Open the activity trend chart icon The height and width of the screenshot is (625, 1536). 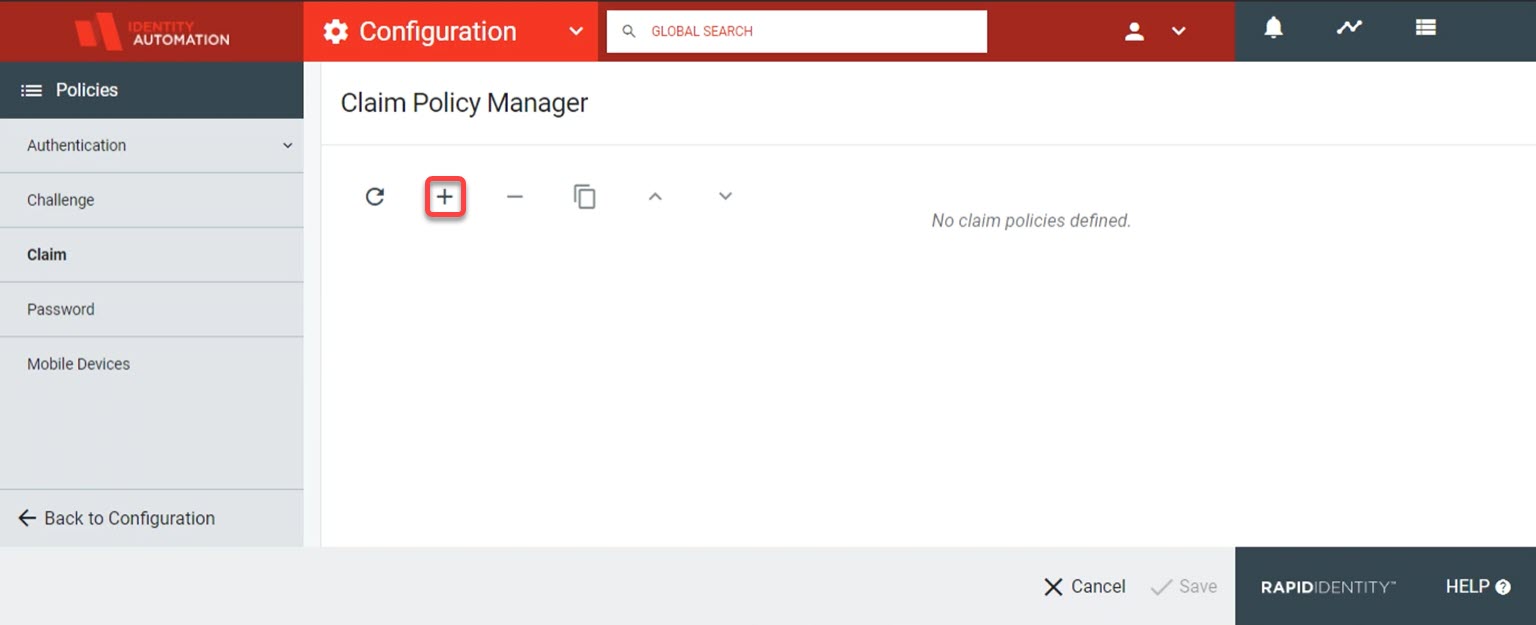click(x=1349, y=29)
